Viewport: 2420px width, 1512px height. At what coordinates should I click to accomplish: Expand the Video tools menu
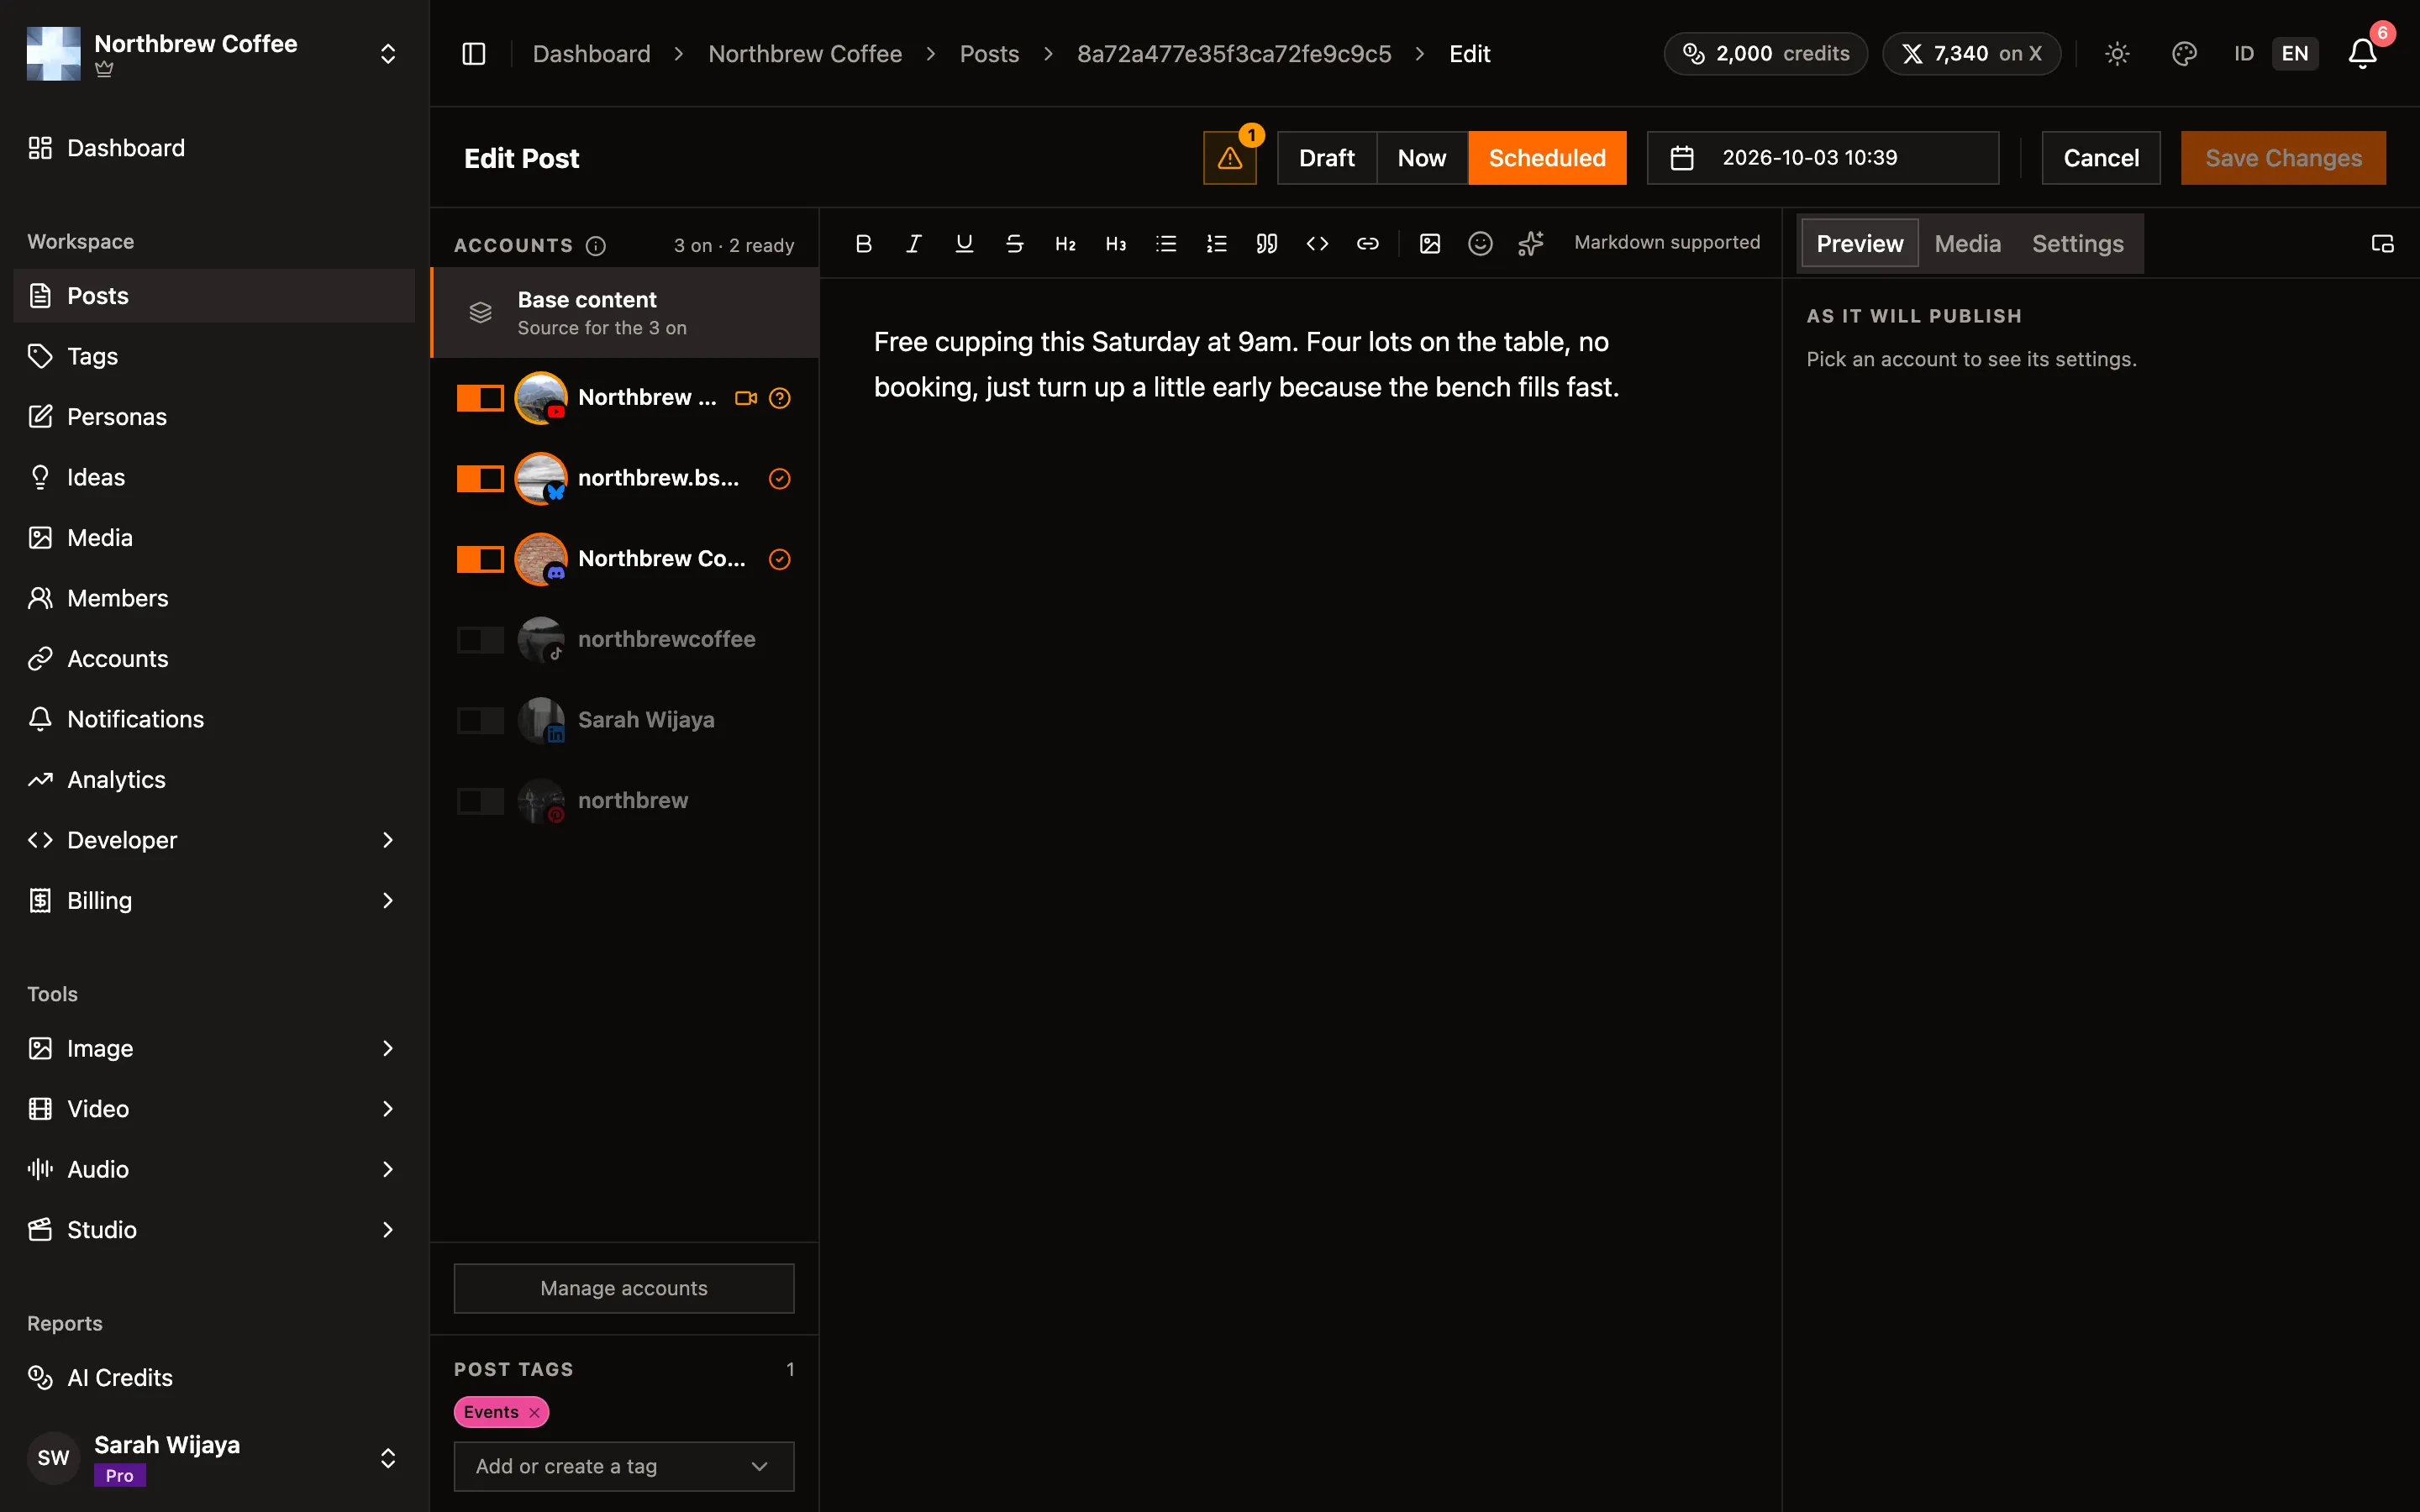click(x=214, y=1109)
